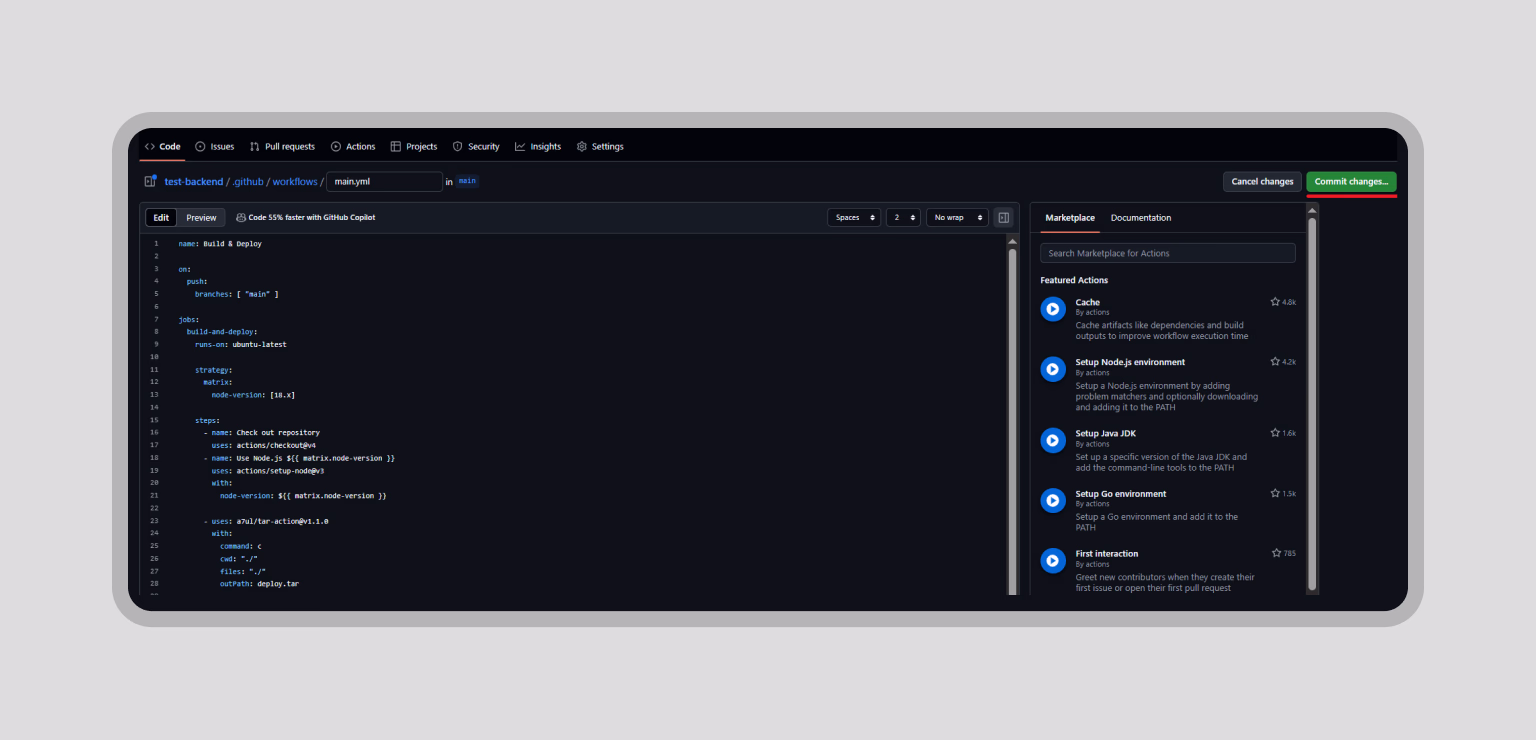Click the Search Marketplace for Actions field
This screenshot has width=1536, height=740.
click(1168, 253)
